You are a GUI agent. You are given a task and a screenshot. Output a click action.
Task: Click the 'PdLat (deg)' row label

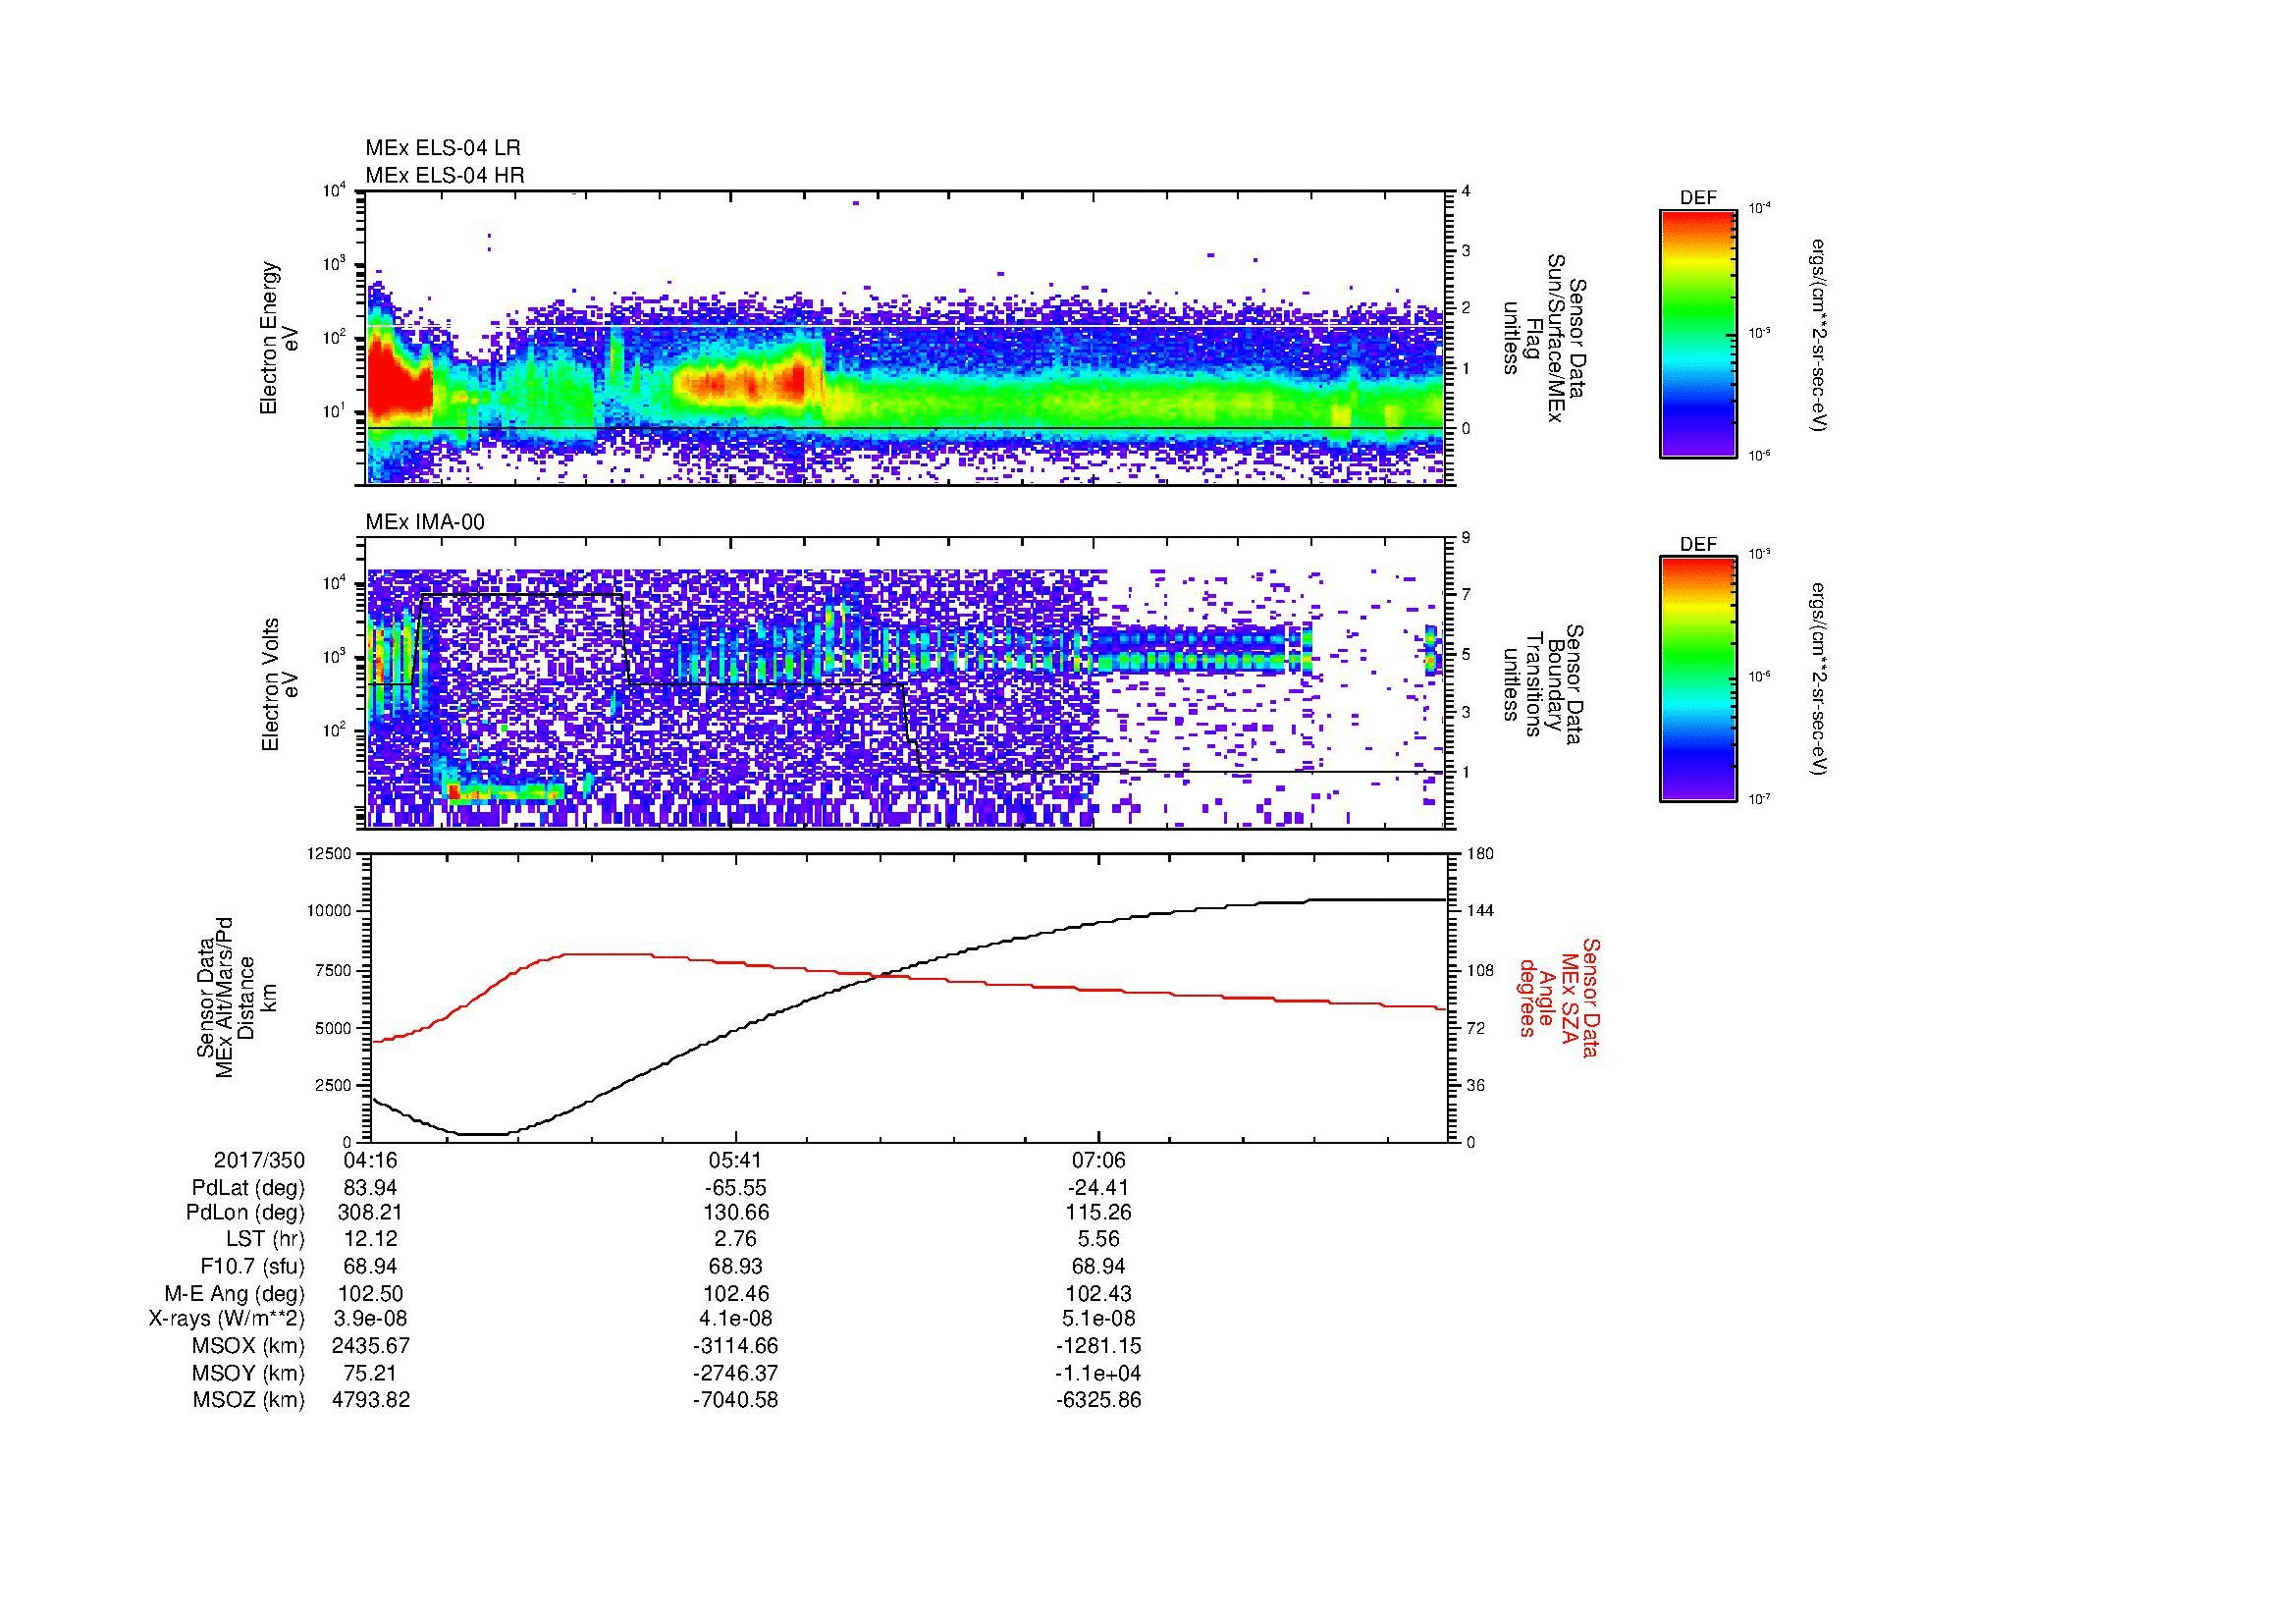click(248, 1188)
